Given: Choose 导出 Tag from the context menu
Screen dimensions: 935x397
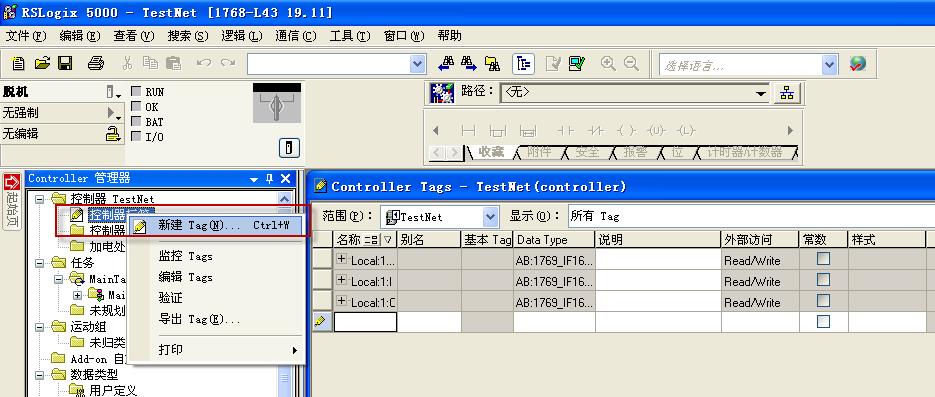Looking at the screenshot, I should (x=200, y=319).
